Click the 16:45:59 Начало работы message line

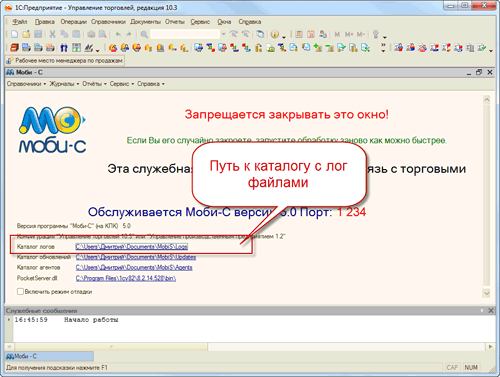click(67, 320)
